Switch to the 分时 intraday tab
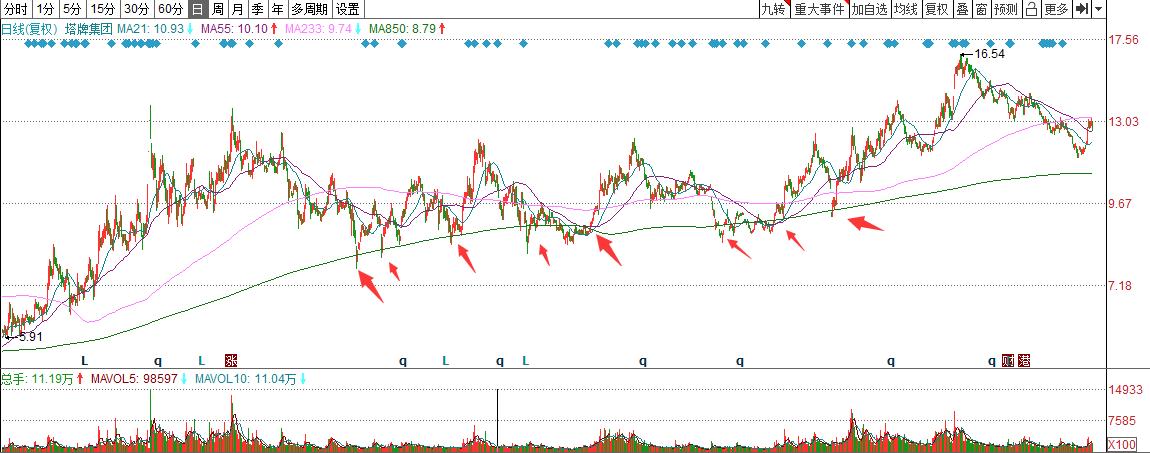The width and height of the screenshot is (1150, 453). pyautogui.click(x=16, y=10)
